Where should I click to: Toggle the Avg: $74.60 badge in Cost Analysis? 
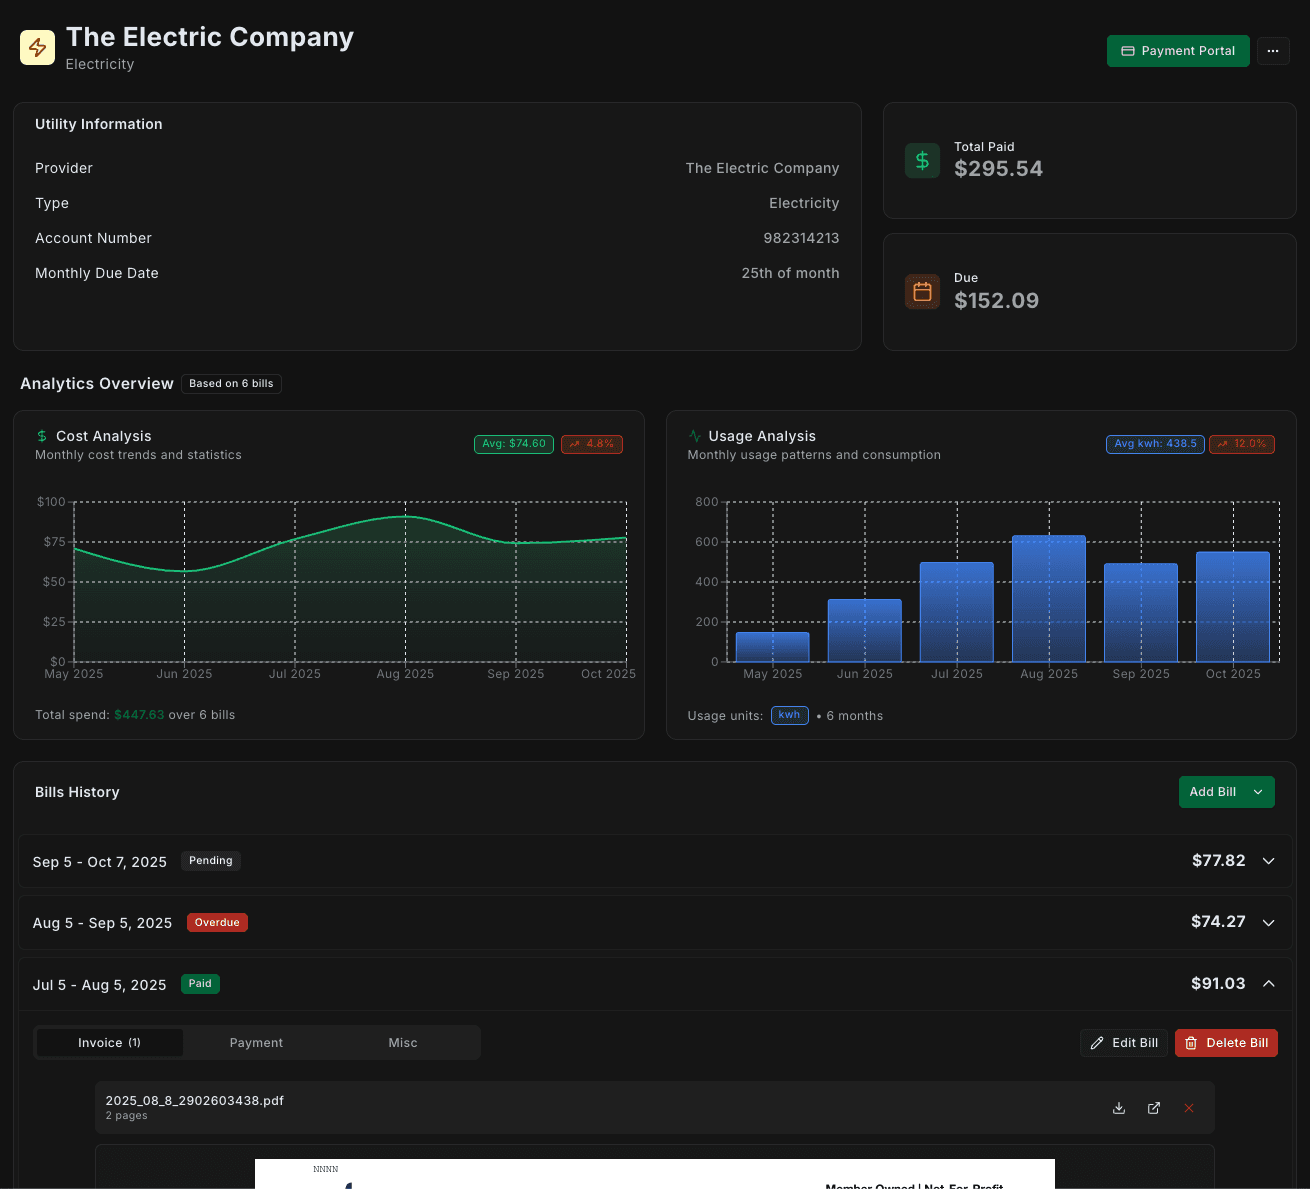513,444
